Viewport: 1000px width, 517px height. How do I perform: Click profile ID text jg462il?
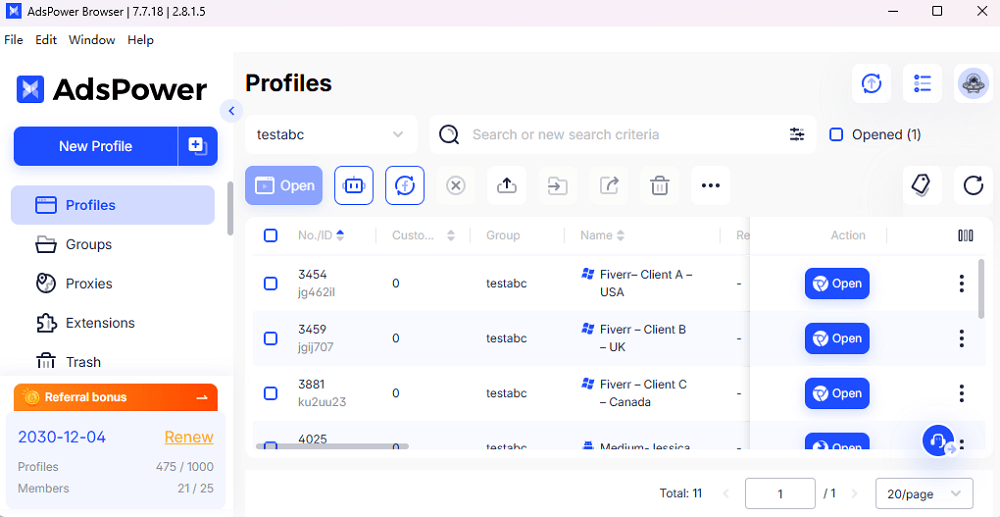(316, 292)
